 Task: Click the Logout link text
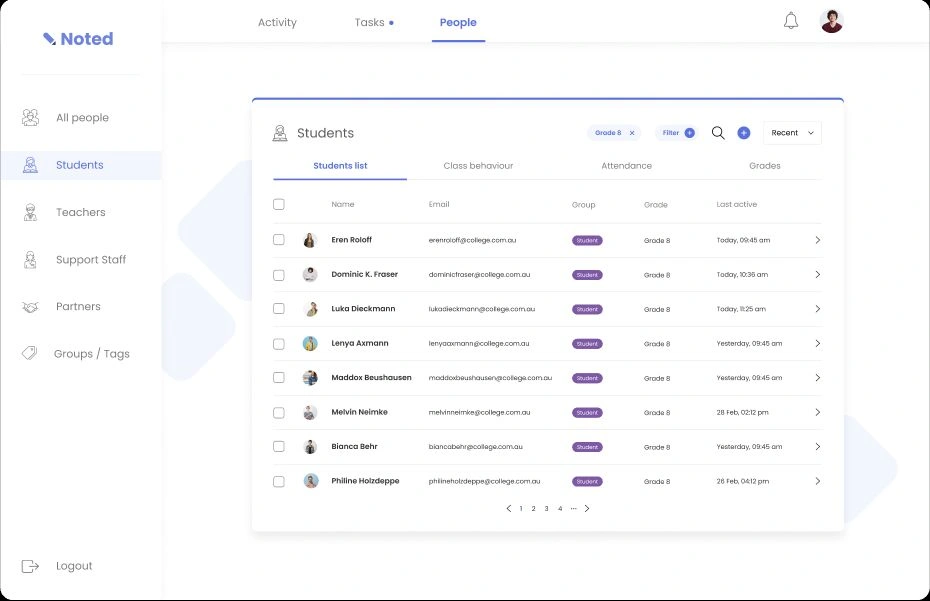click(74, 566)
